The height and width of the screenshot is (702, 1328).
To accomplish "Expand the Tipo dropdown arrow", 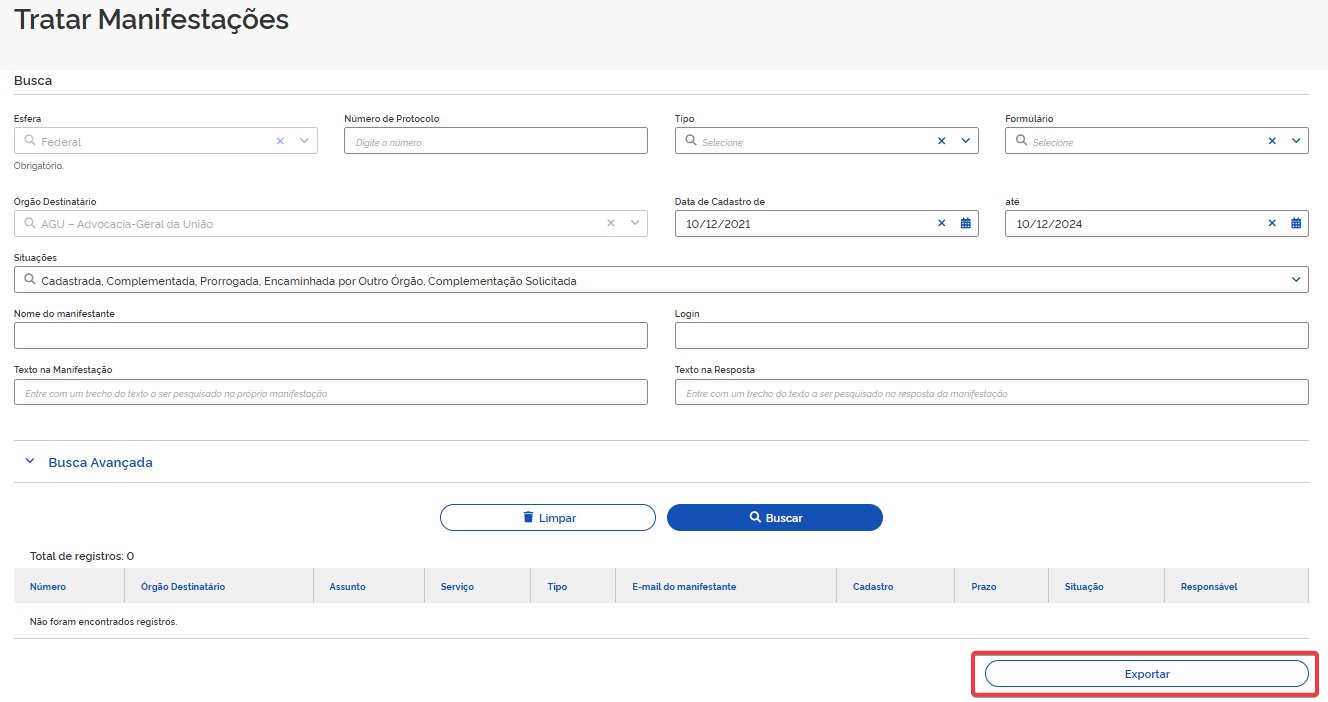I will click(x=966, y=141).
